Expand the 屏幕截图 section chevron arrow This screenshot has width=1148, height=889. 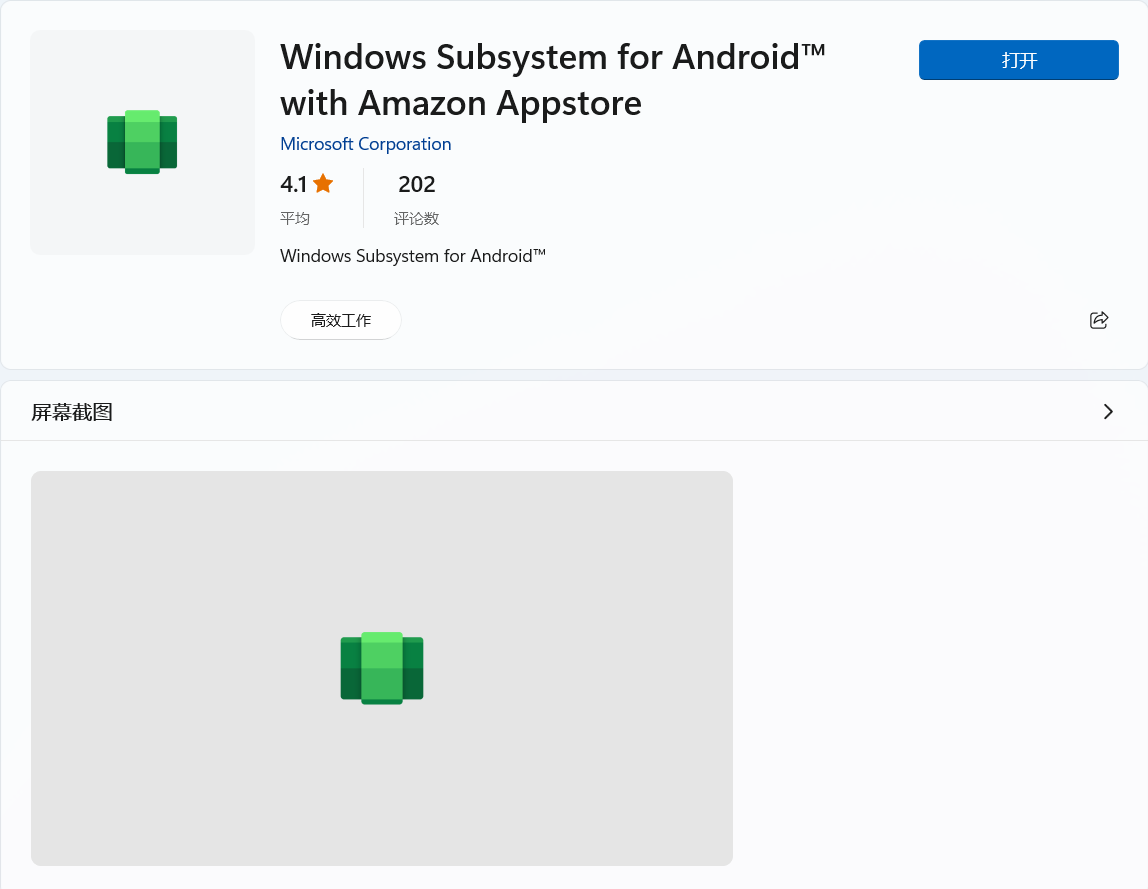click(1107, 411)
